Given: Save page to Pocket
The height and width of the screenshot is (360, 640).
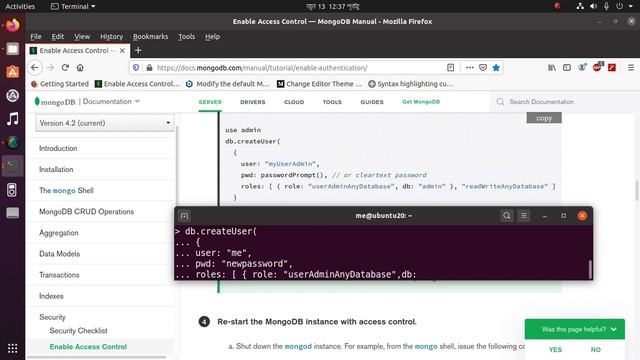Looking at the screenshot, I should click(x=483, y=68).
